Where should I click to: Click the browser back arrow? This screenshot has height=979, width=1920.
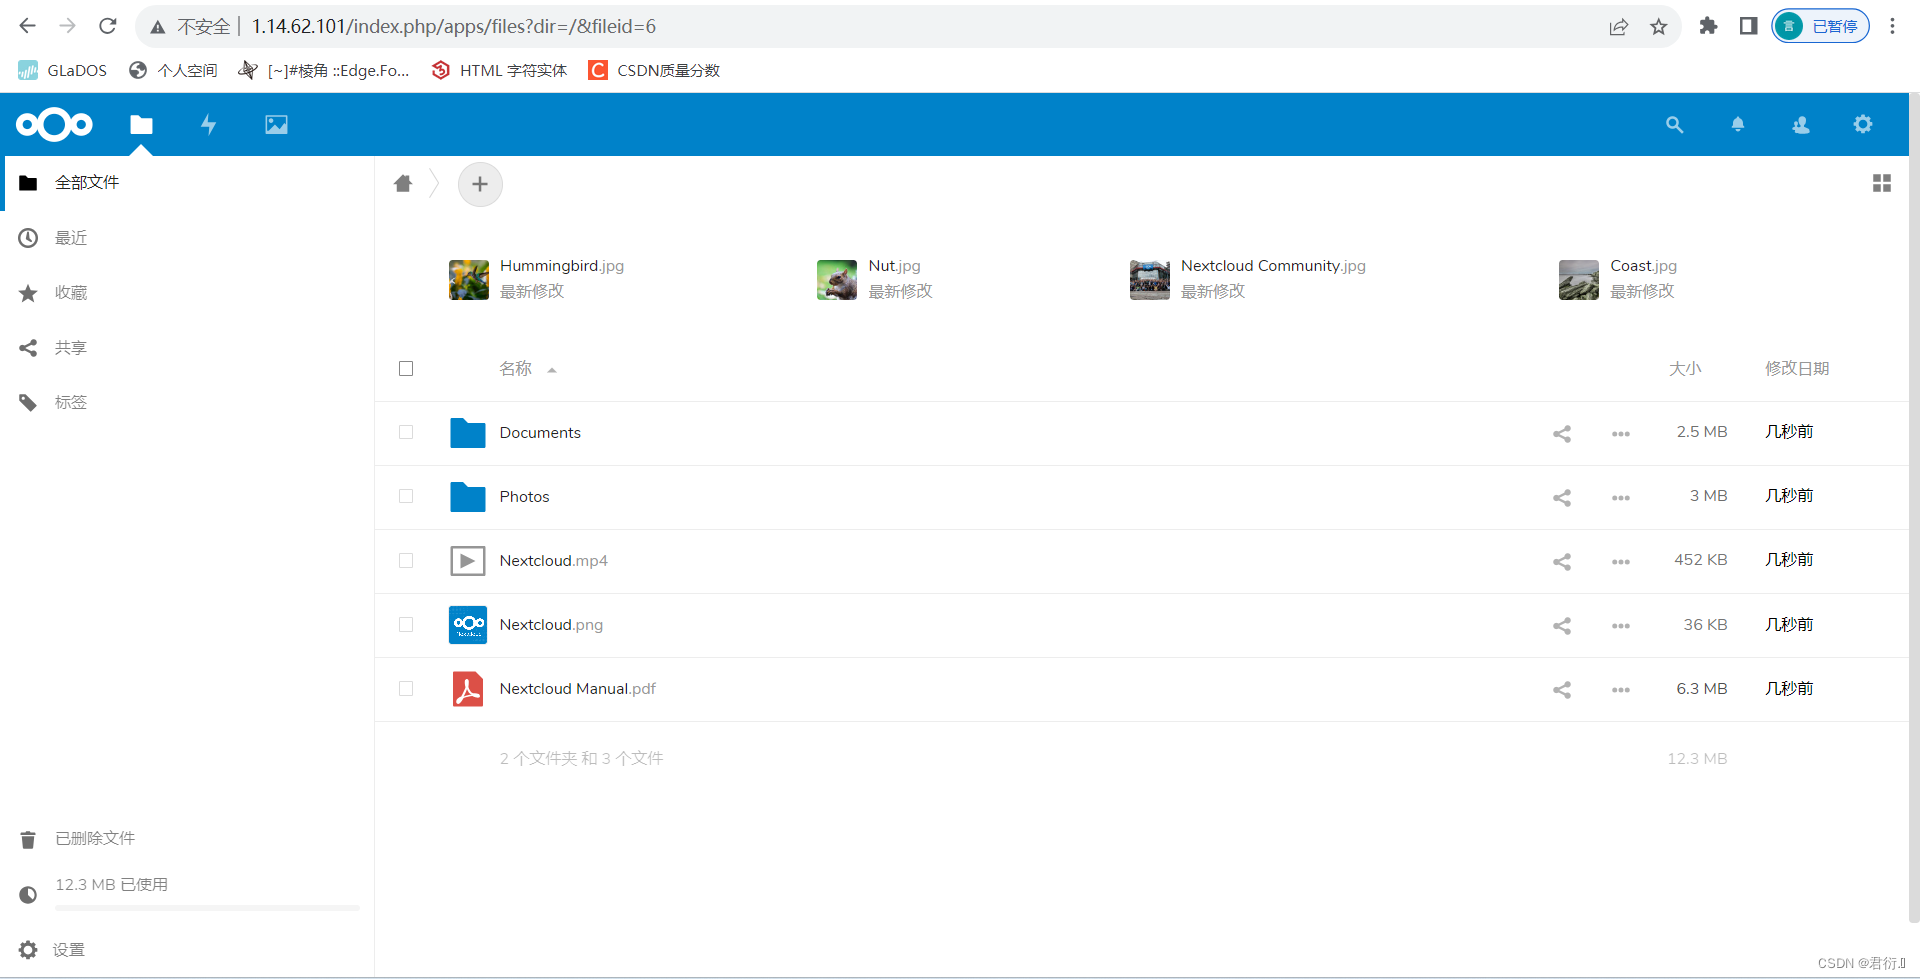[28, 26]
